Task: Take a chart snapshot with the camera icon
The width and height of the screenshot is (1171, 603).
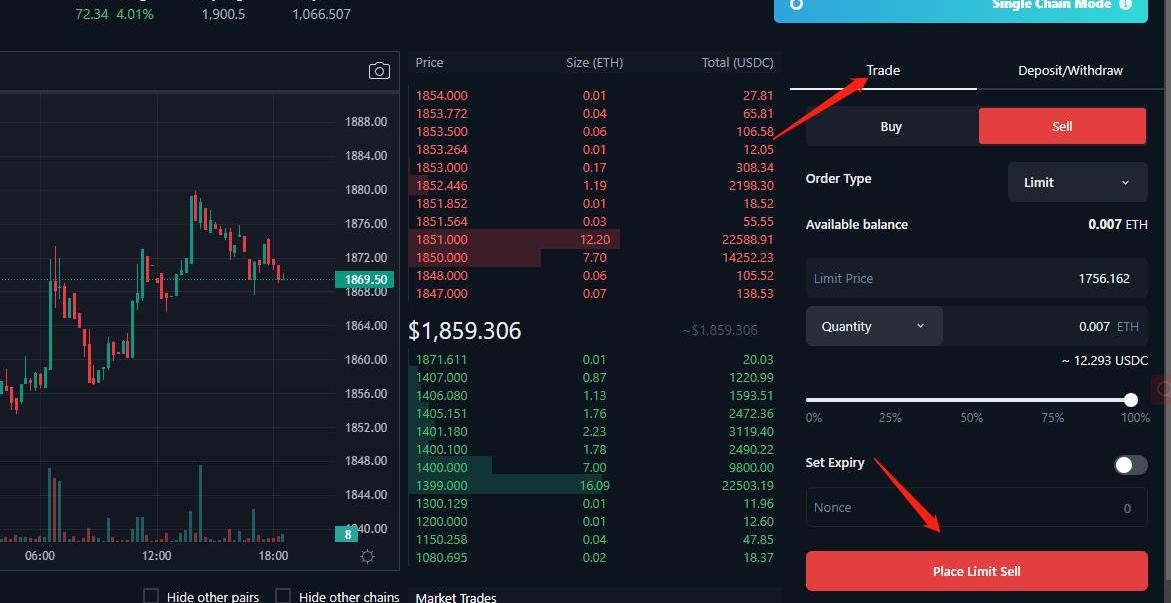Action: [379, 70]
